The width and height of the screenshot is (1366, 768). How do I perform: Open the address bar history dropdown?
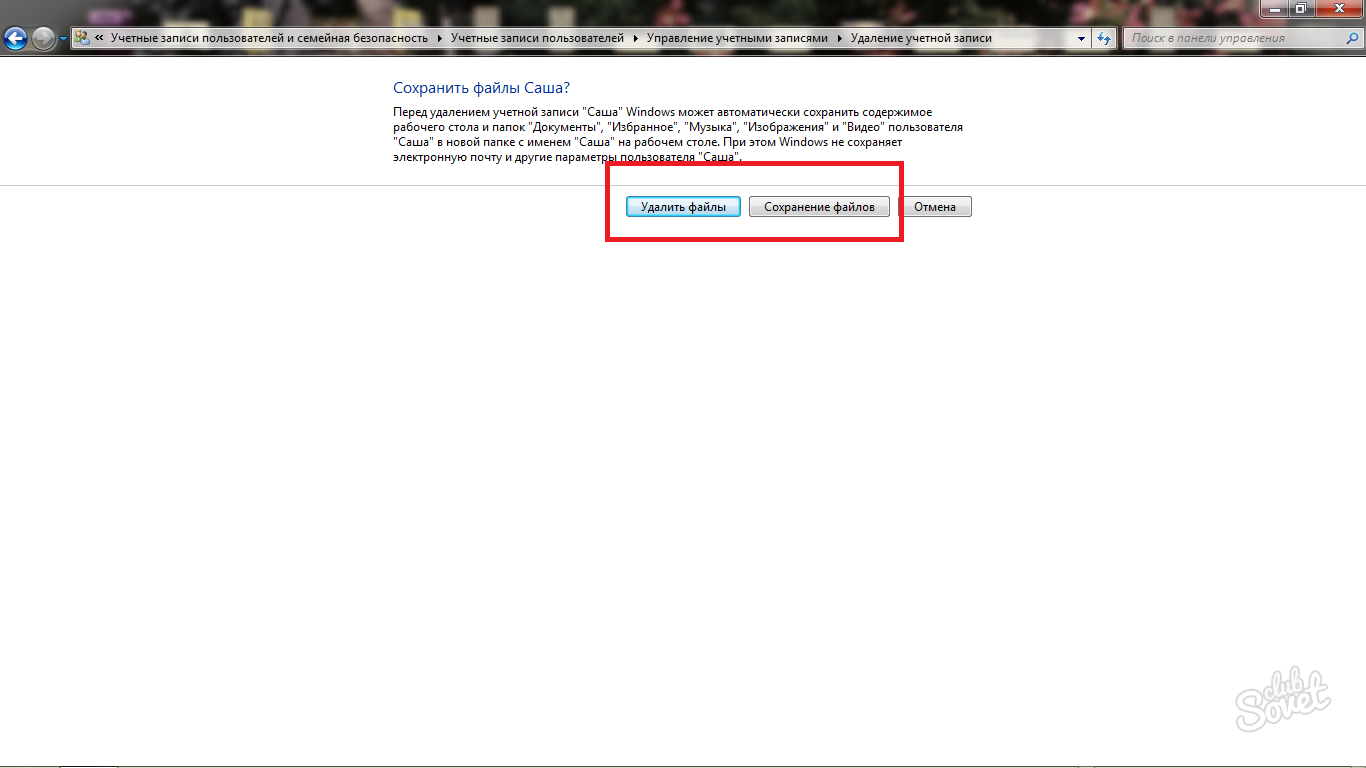(x=1082, y=38)
